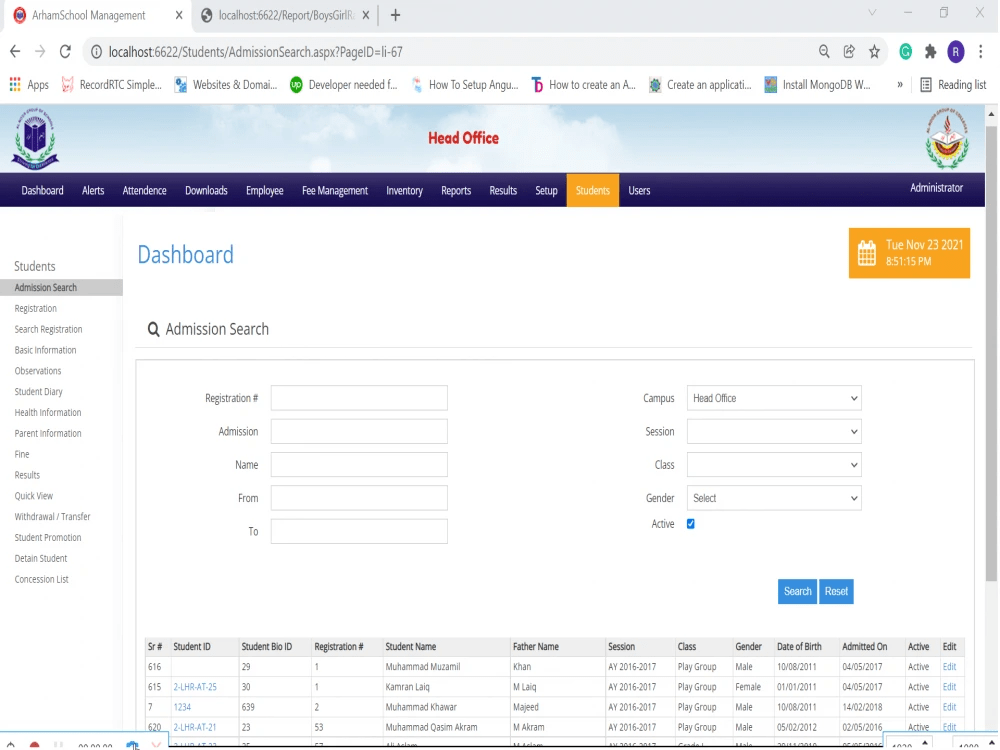
Task: Switch to the Reports menu item
Action: (x=456, y=190)
